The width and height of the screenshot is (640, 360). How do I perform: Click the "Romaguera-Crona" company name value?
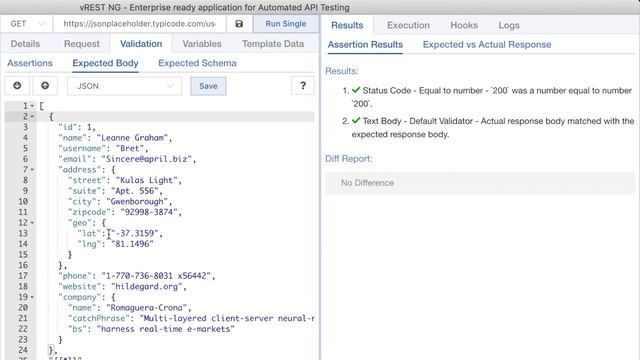[147, 308]
